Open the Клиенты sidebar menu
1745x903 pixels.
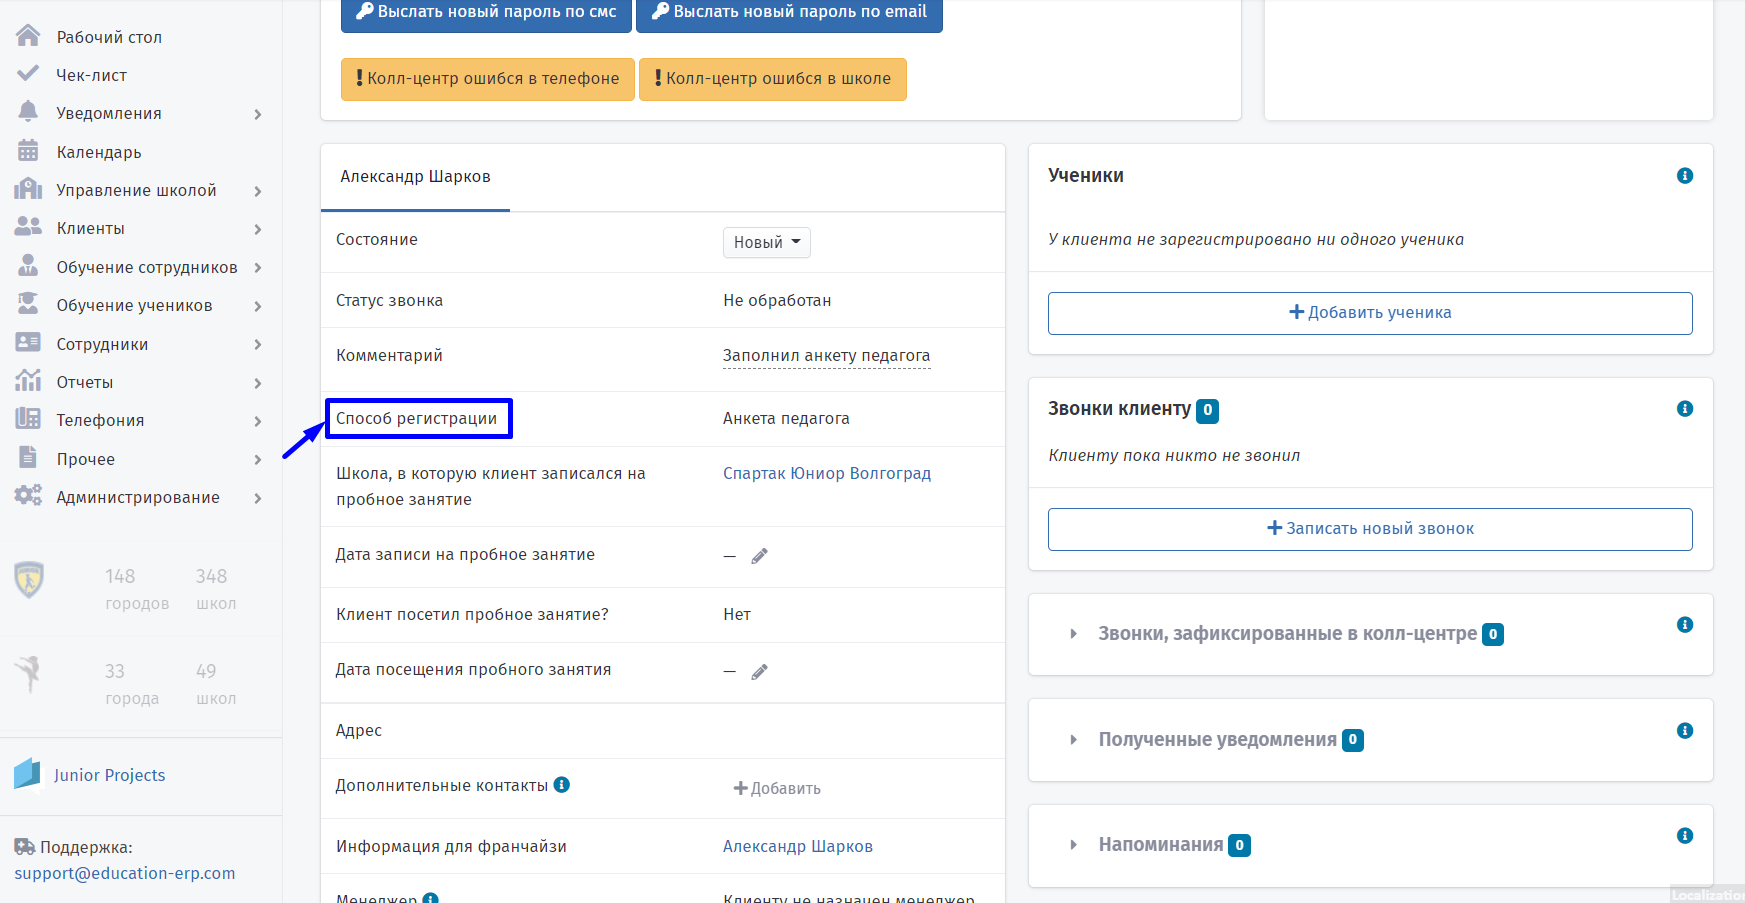pyautogui.click(x=140, y=228)
